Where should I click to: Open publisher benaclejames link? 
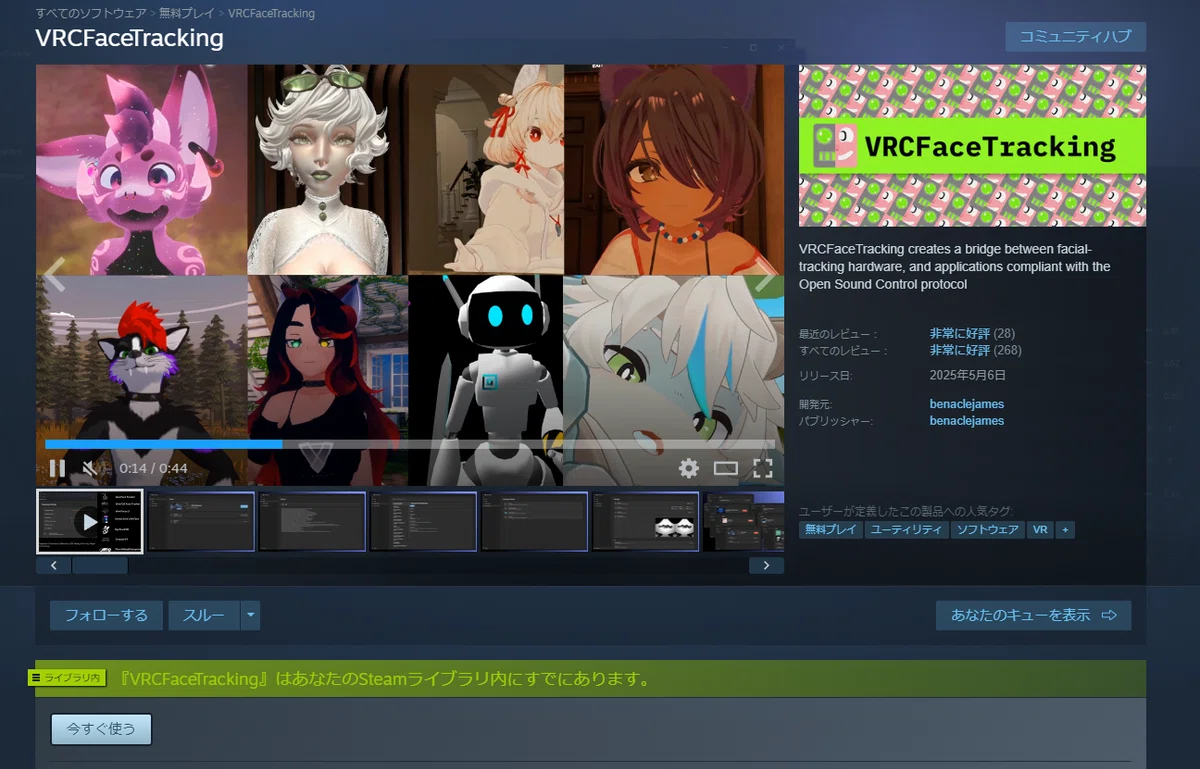tap(967, 421)
